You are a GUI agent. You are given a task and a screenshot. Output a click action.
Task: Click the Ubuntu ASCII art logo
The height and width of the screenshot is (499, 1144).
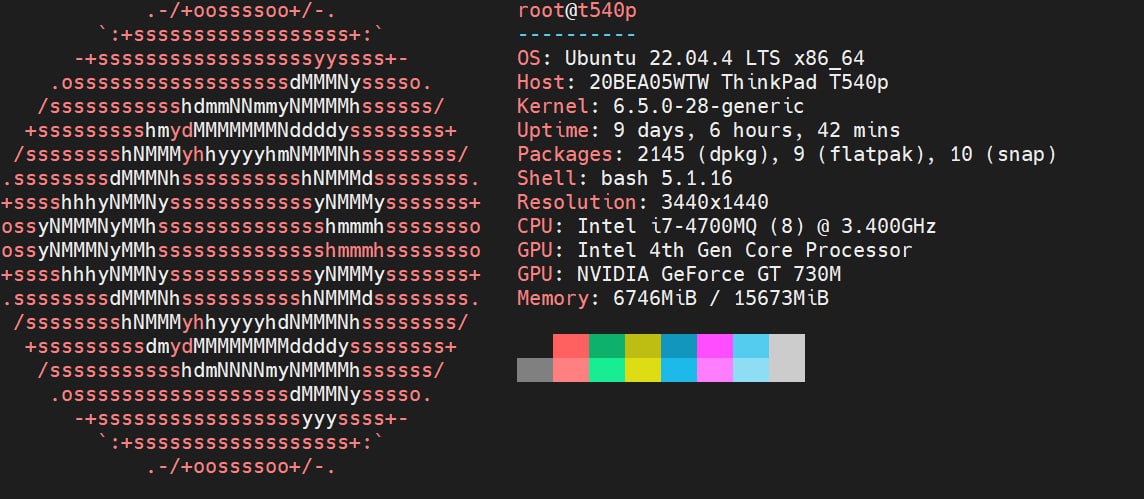pyautogui.click(x=241, y=238)
